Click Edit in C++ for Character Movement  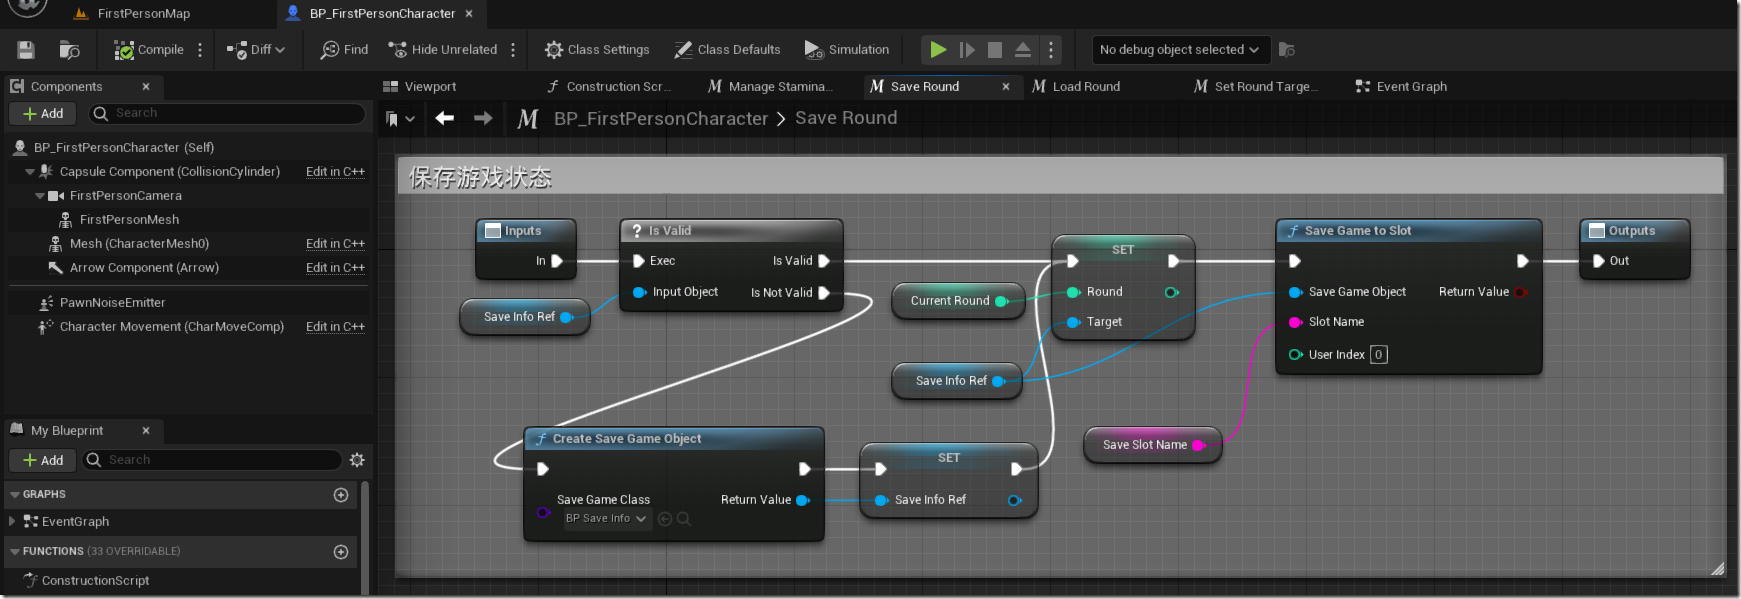[x=335, y=327]
